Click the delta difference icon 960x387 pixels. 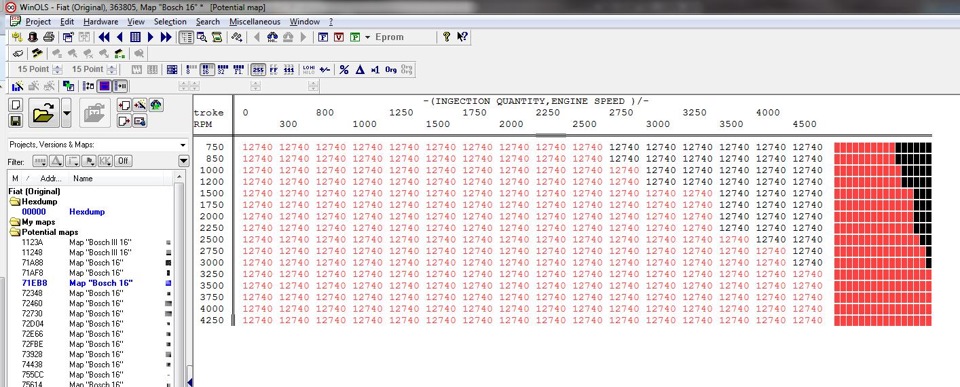click(x=360, y=70)
